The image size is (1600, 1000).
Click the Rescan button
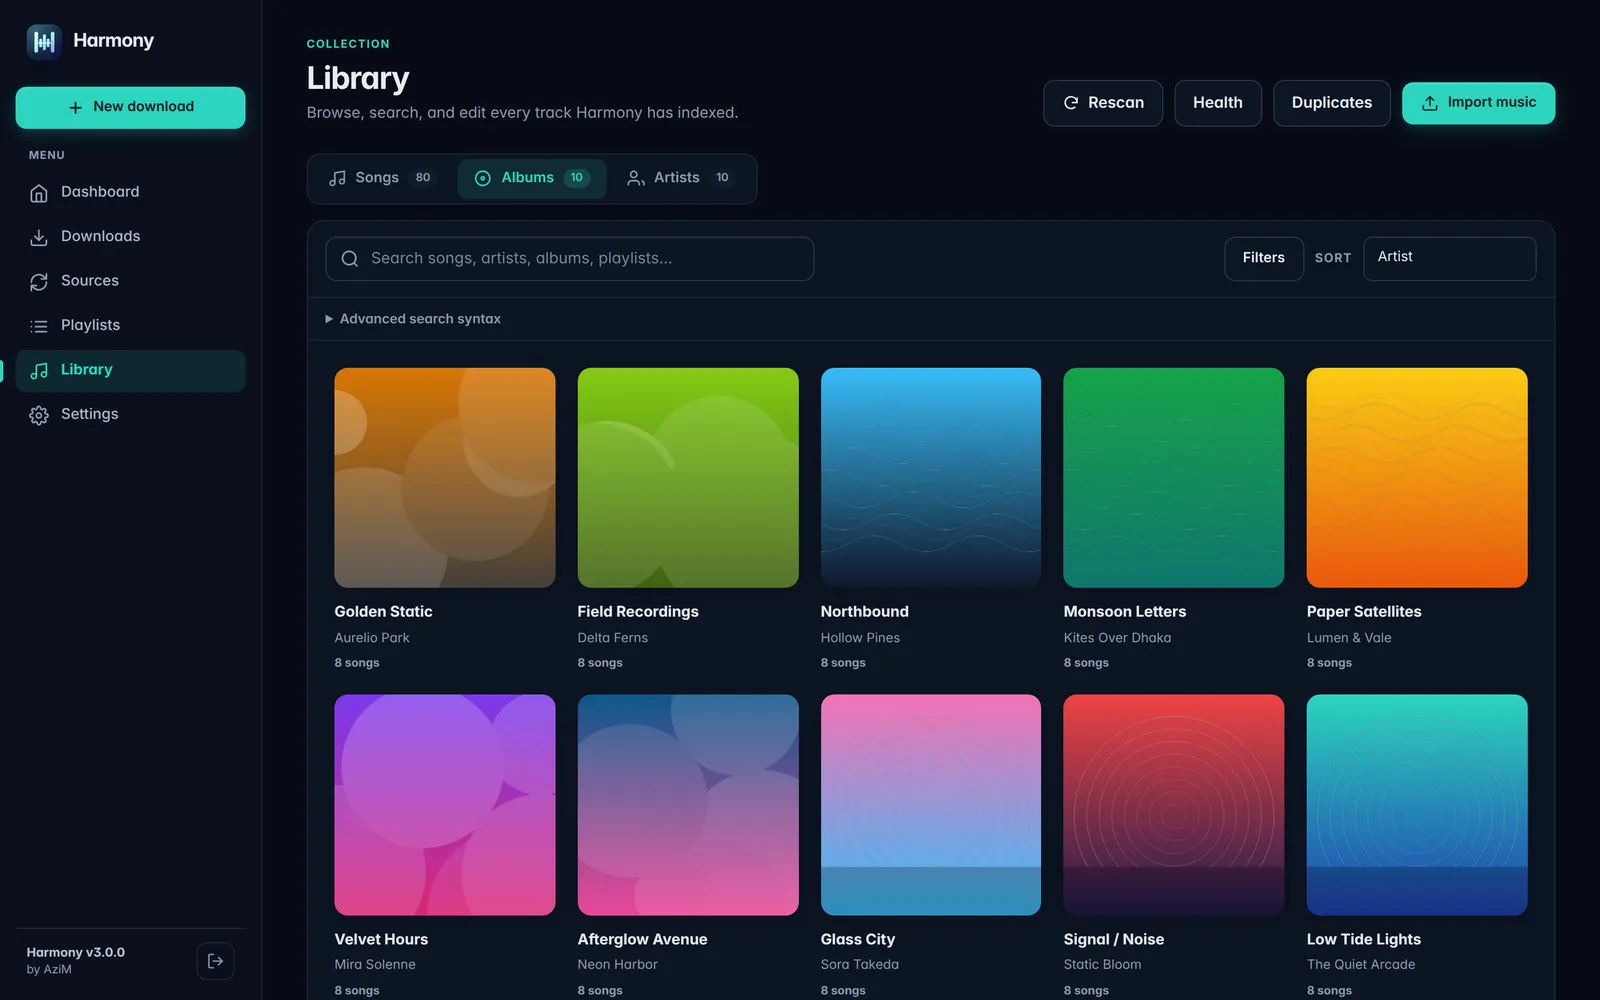click(1102, 103)
